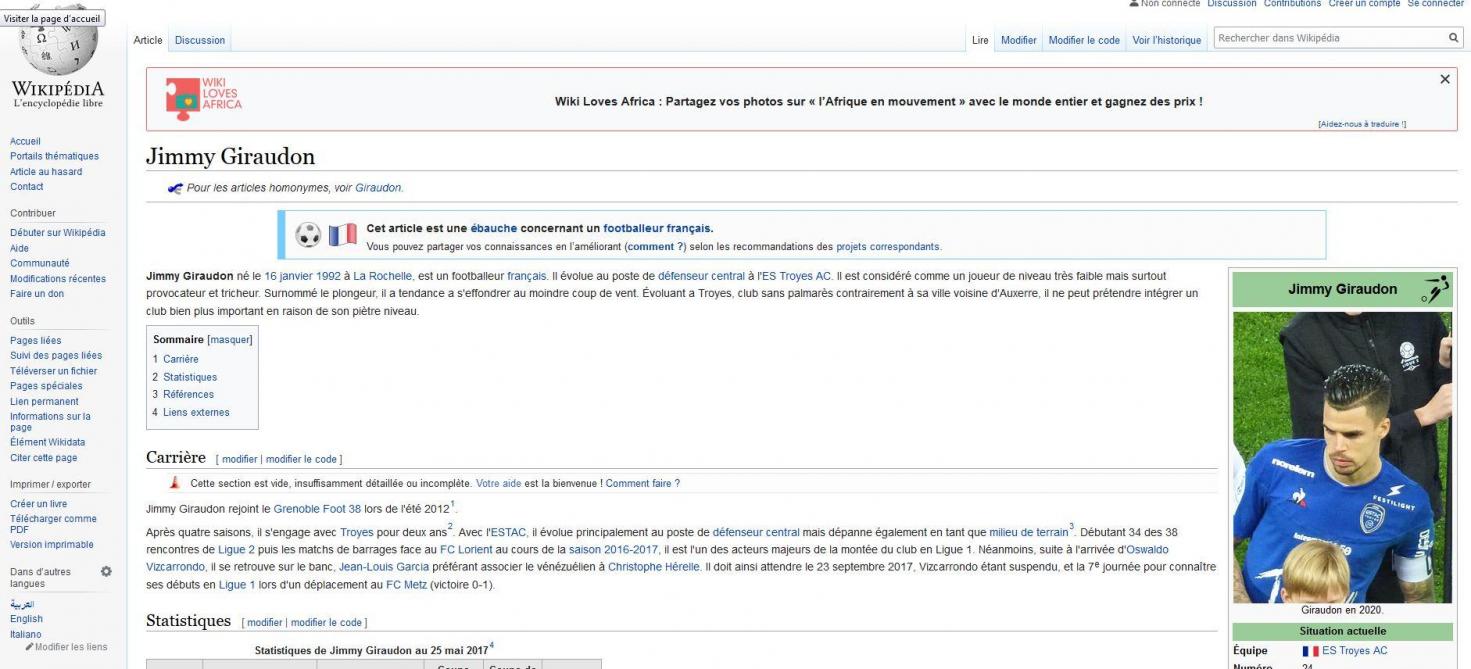Click the search magnifying glass icon
Image resolution: width=1471 pixels, height=669 pixels.
click(x=1453, y=38)
